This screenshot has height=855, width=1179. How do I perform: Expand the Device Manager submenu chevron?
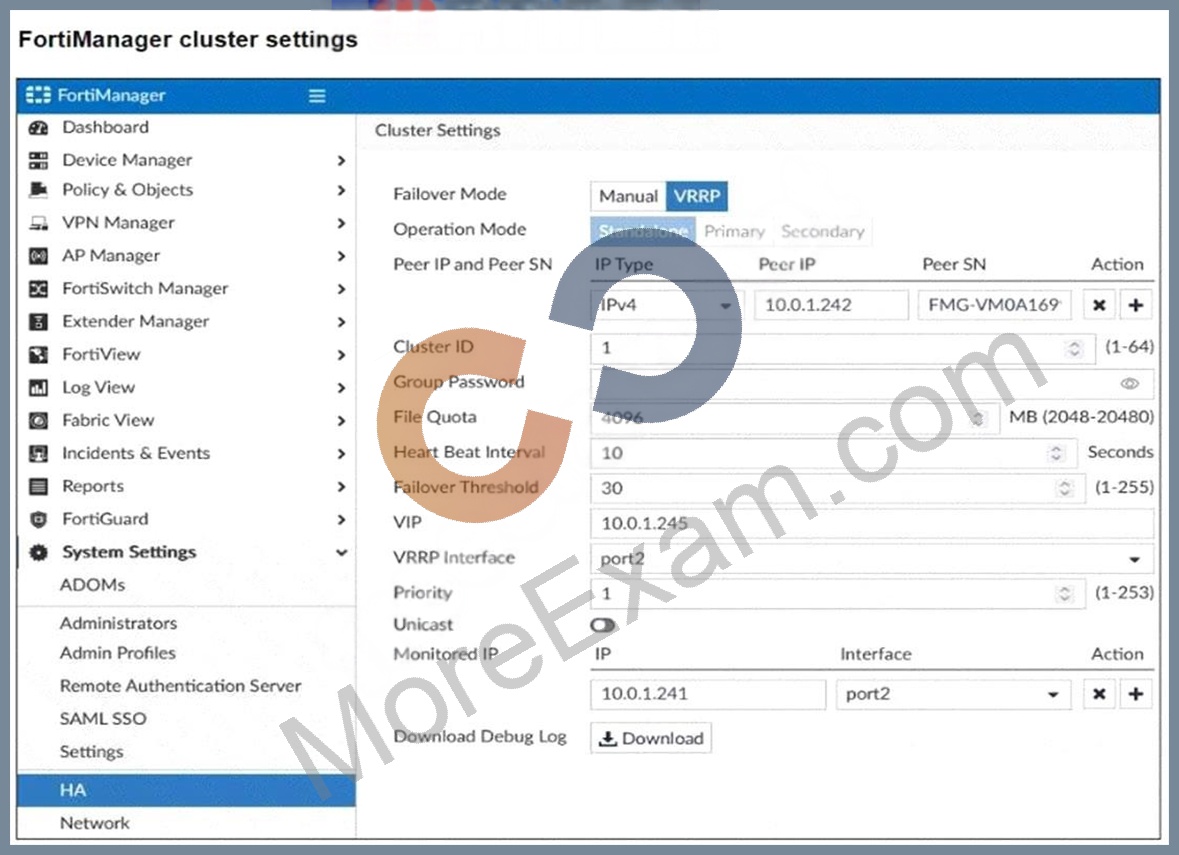point(341,160)
